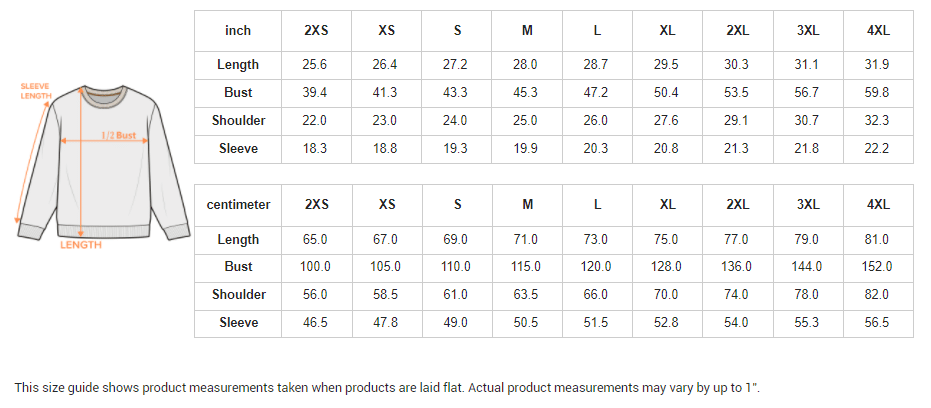The image size is (931, 408).
Task: Click the size guide disclaimer text
Action: [387, 388]
